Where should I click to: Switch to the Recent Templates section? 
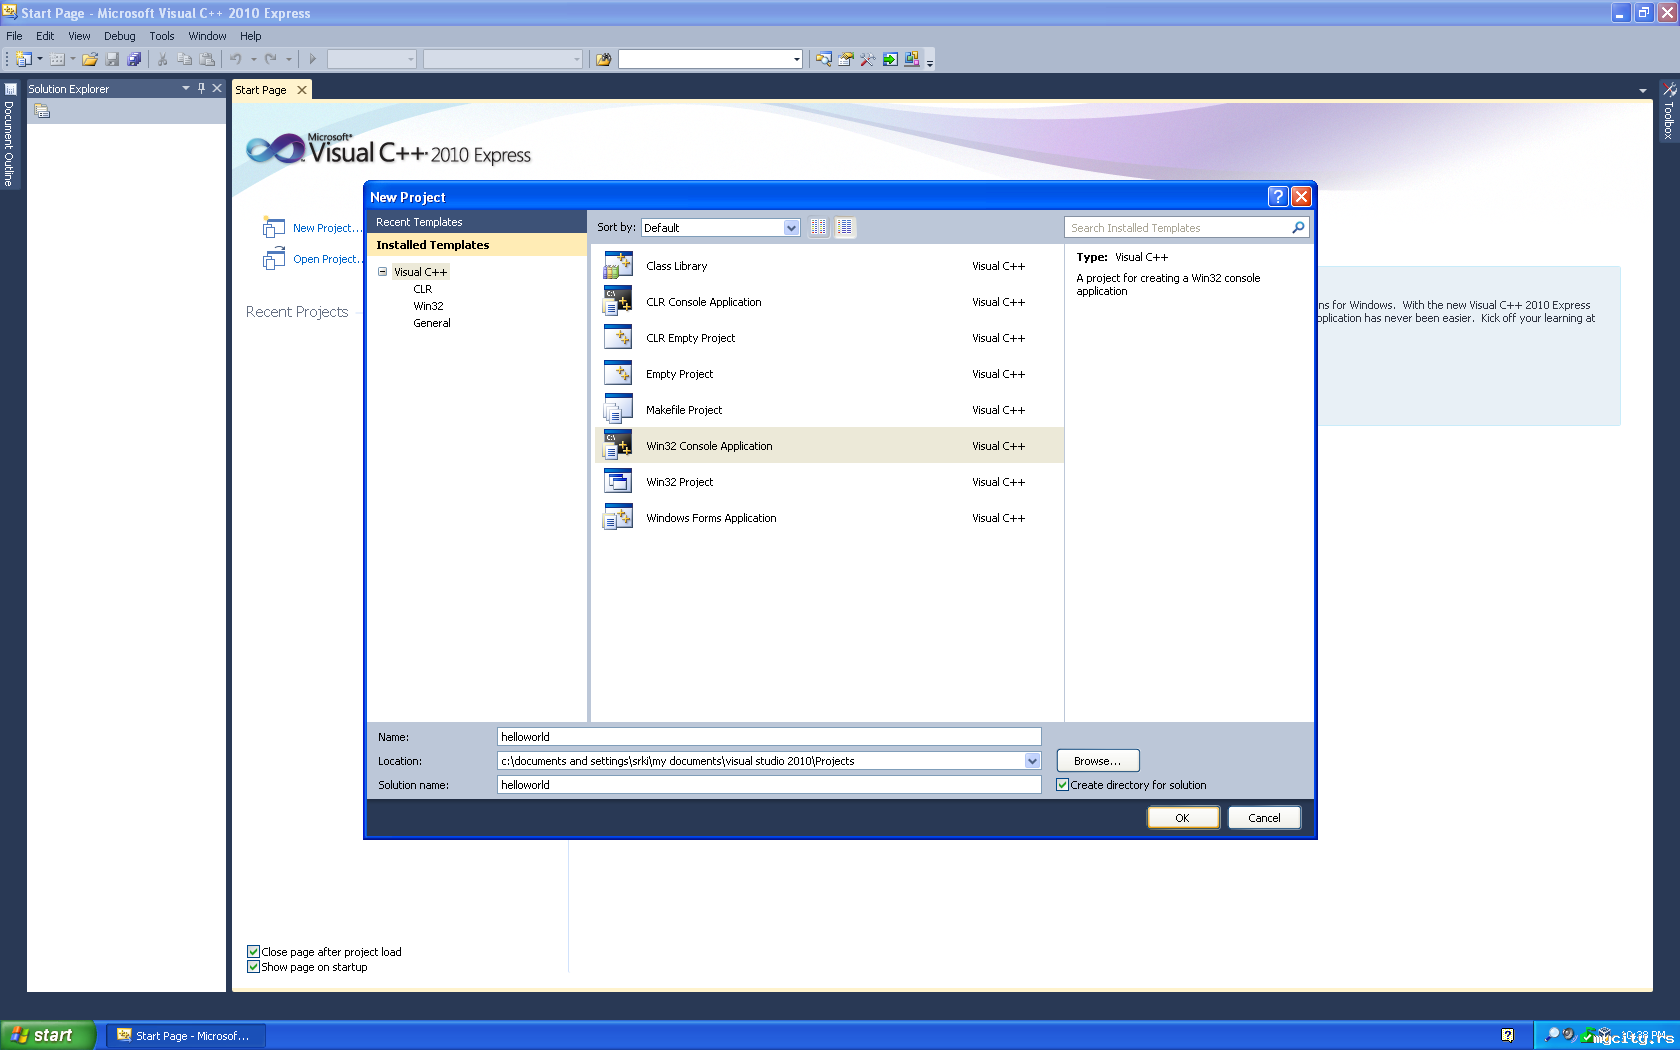tap(477, 222)
